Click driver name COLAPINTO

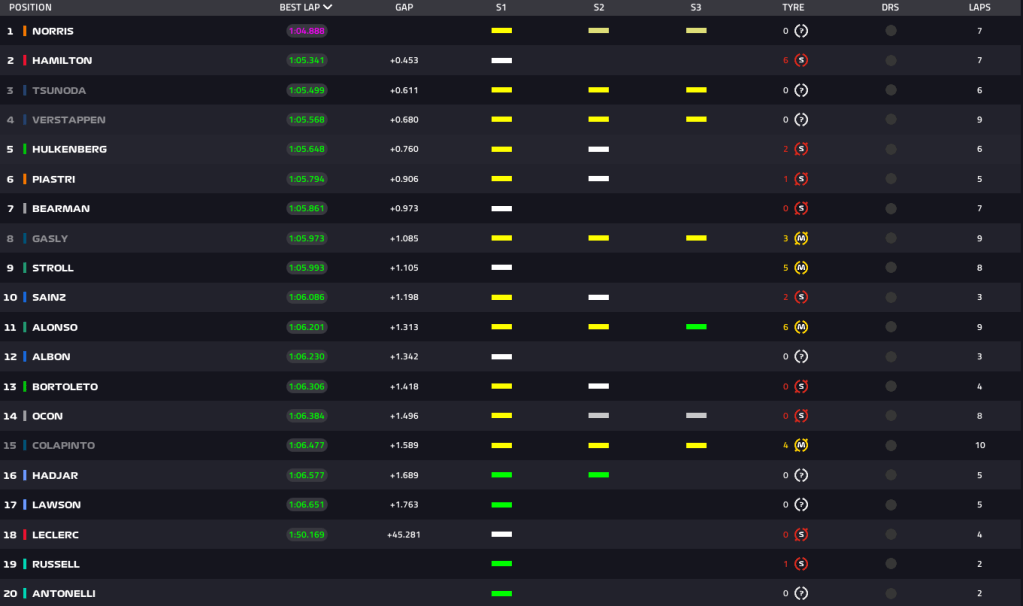click(x=63, y=445)
